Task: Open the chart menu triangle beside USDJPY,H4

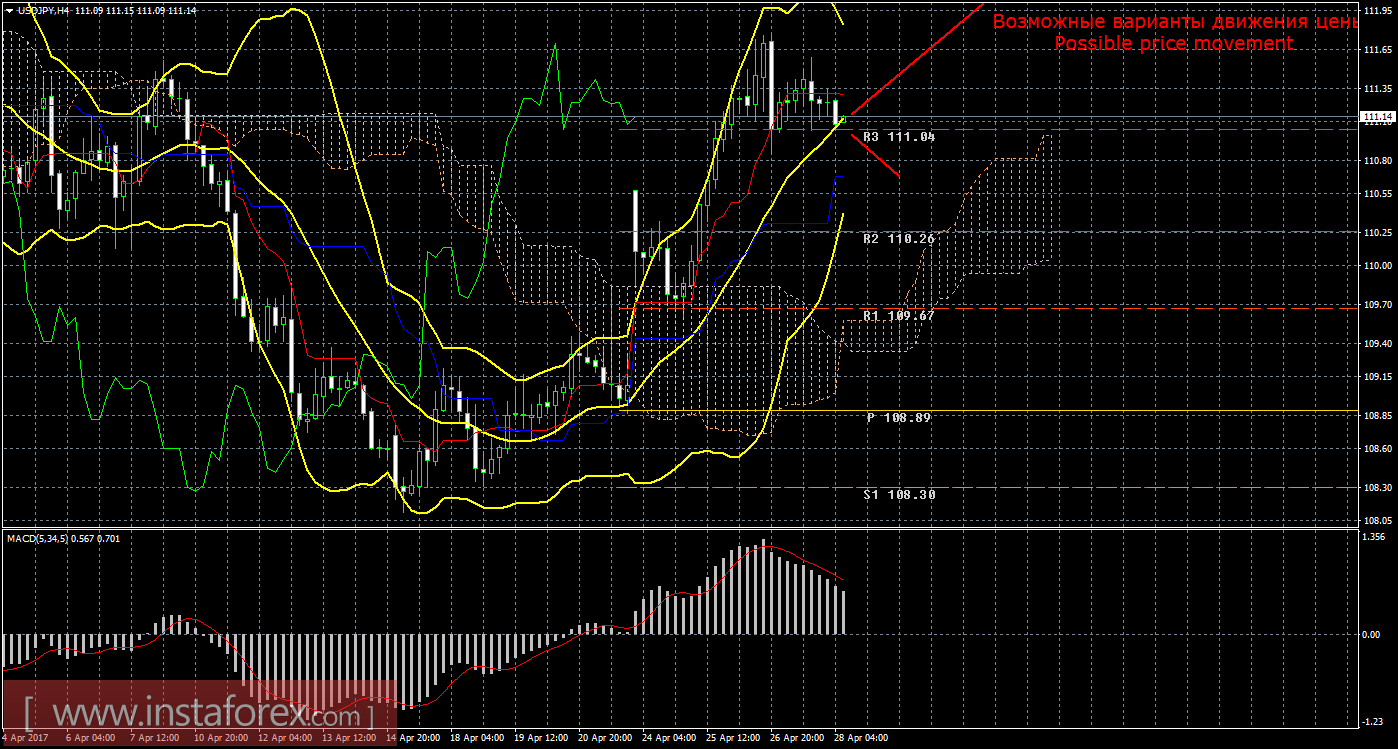Action: [x=8, y=9]
